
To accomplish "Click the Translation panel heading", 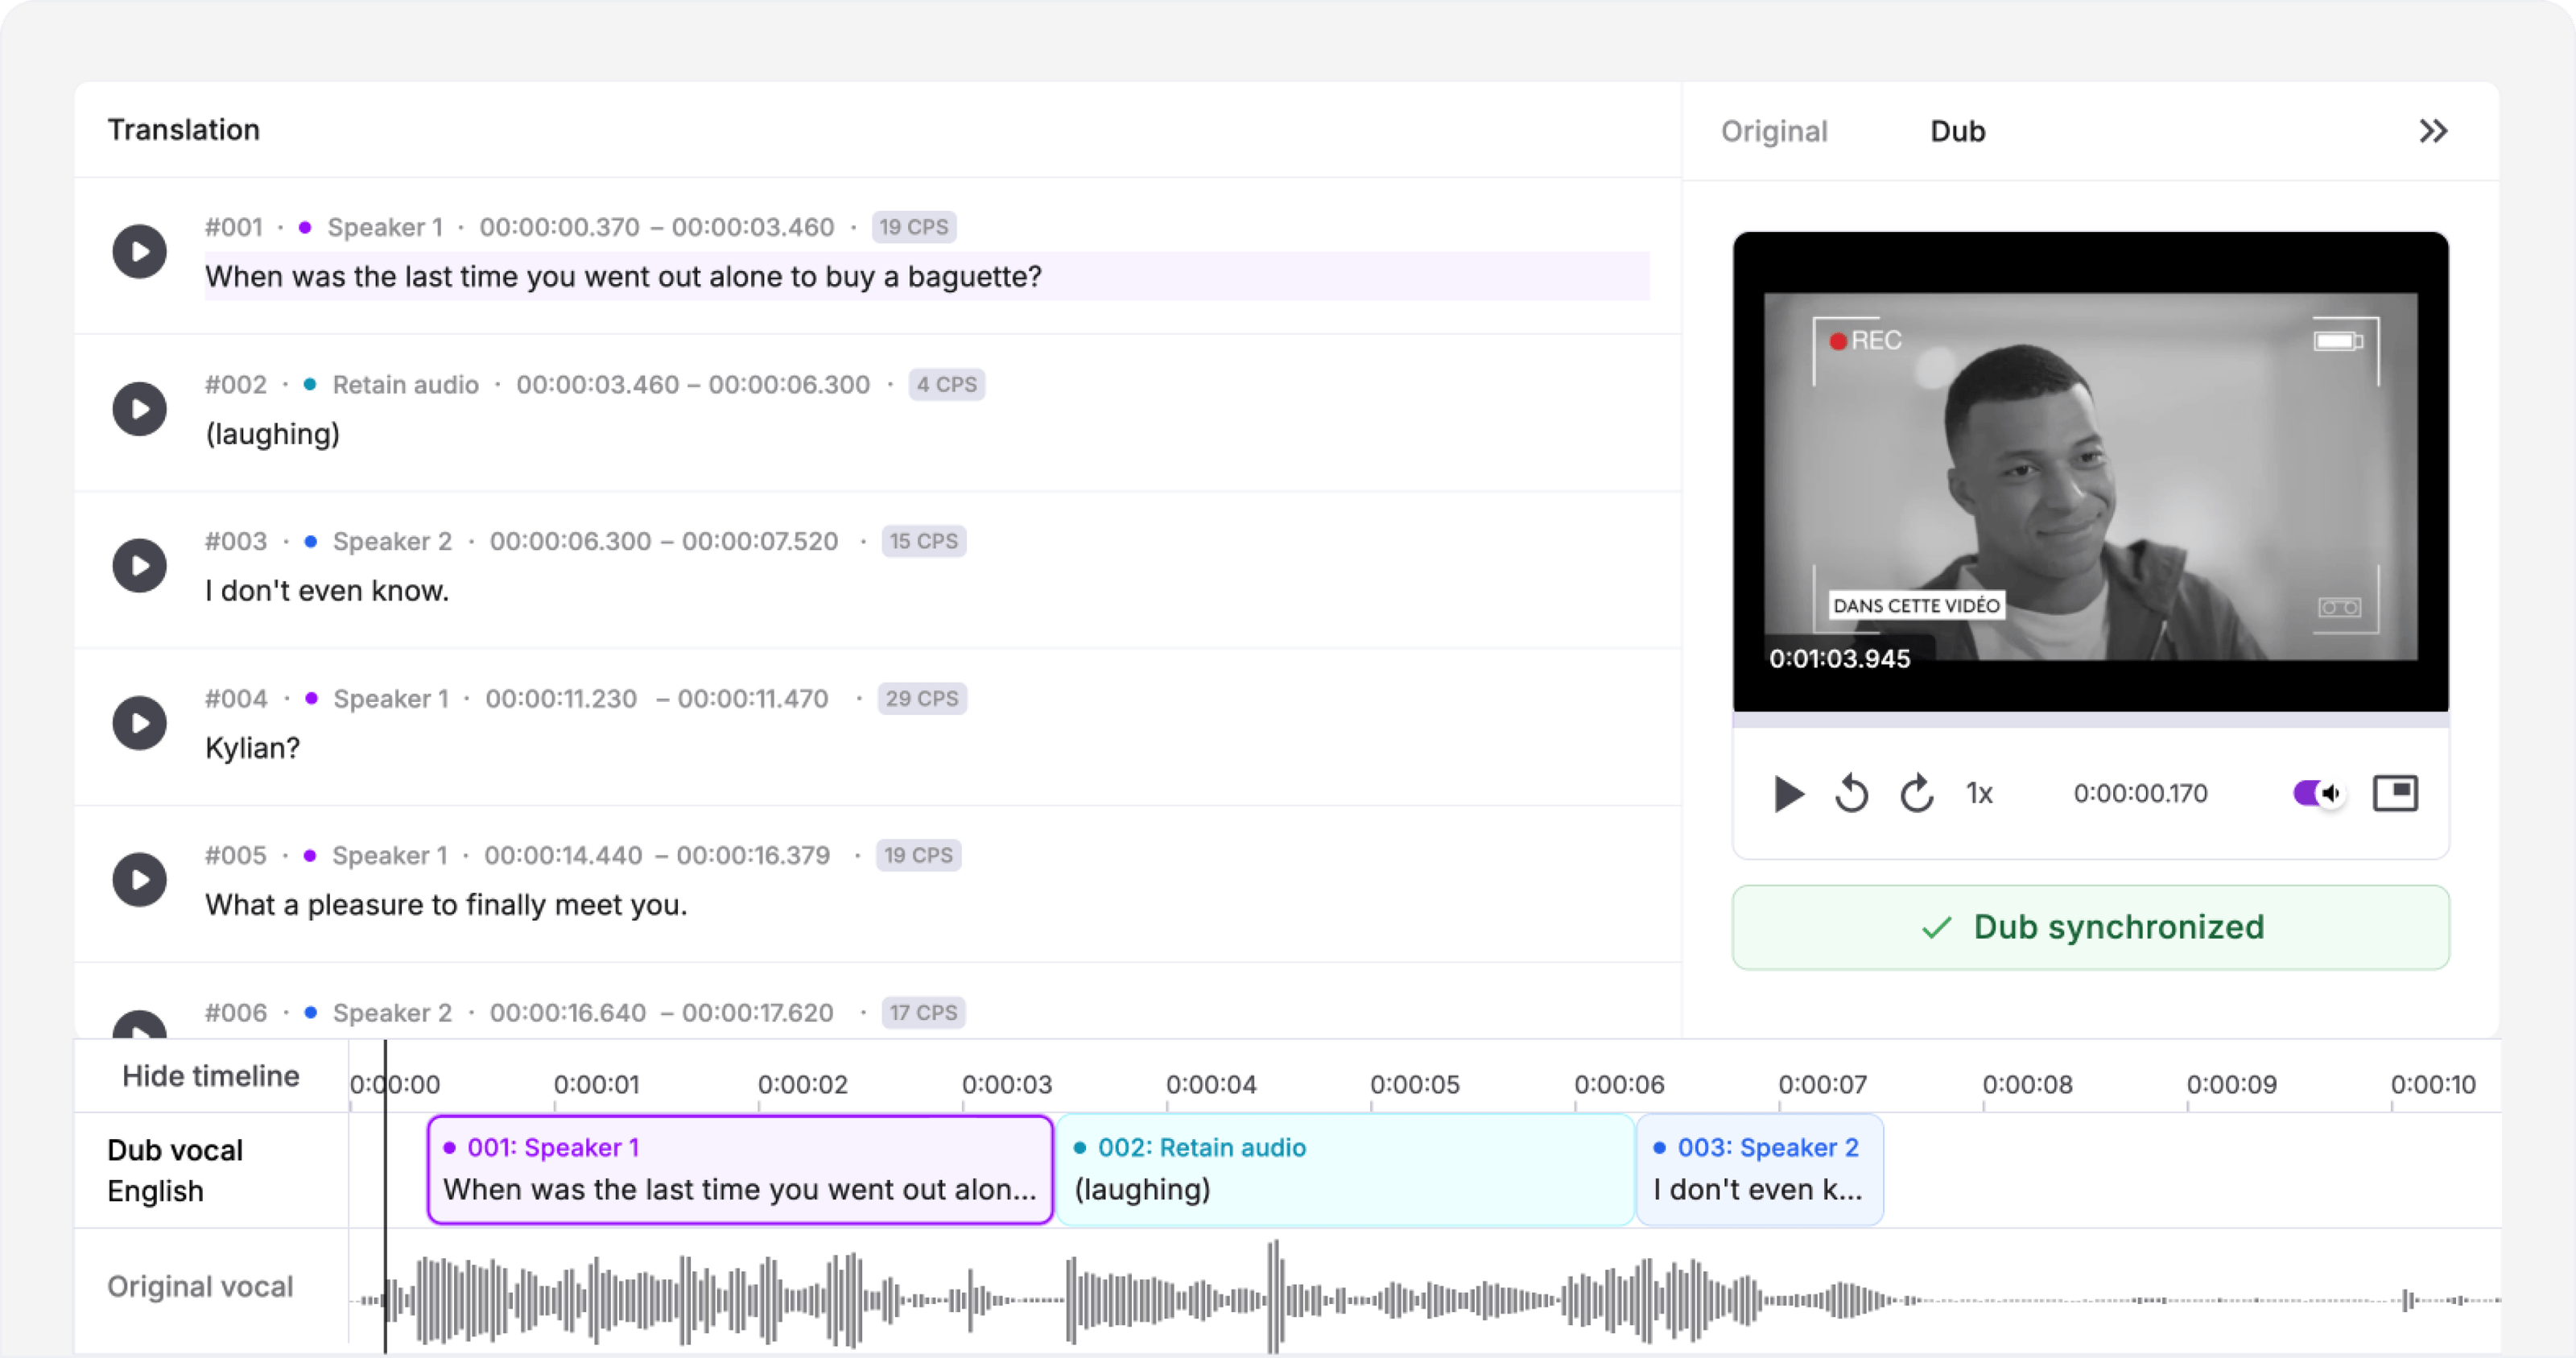I will (184, 130).
